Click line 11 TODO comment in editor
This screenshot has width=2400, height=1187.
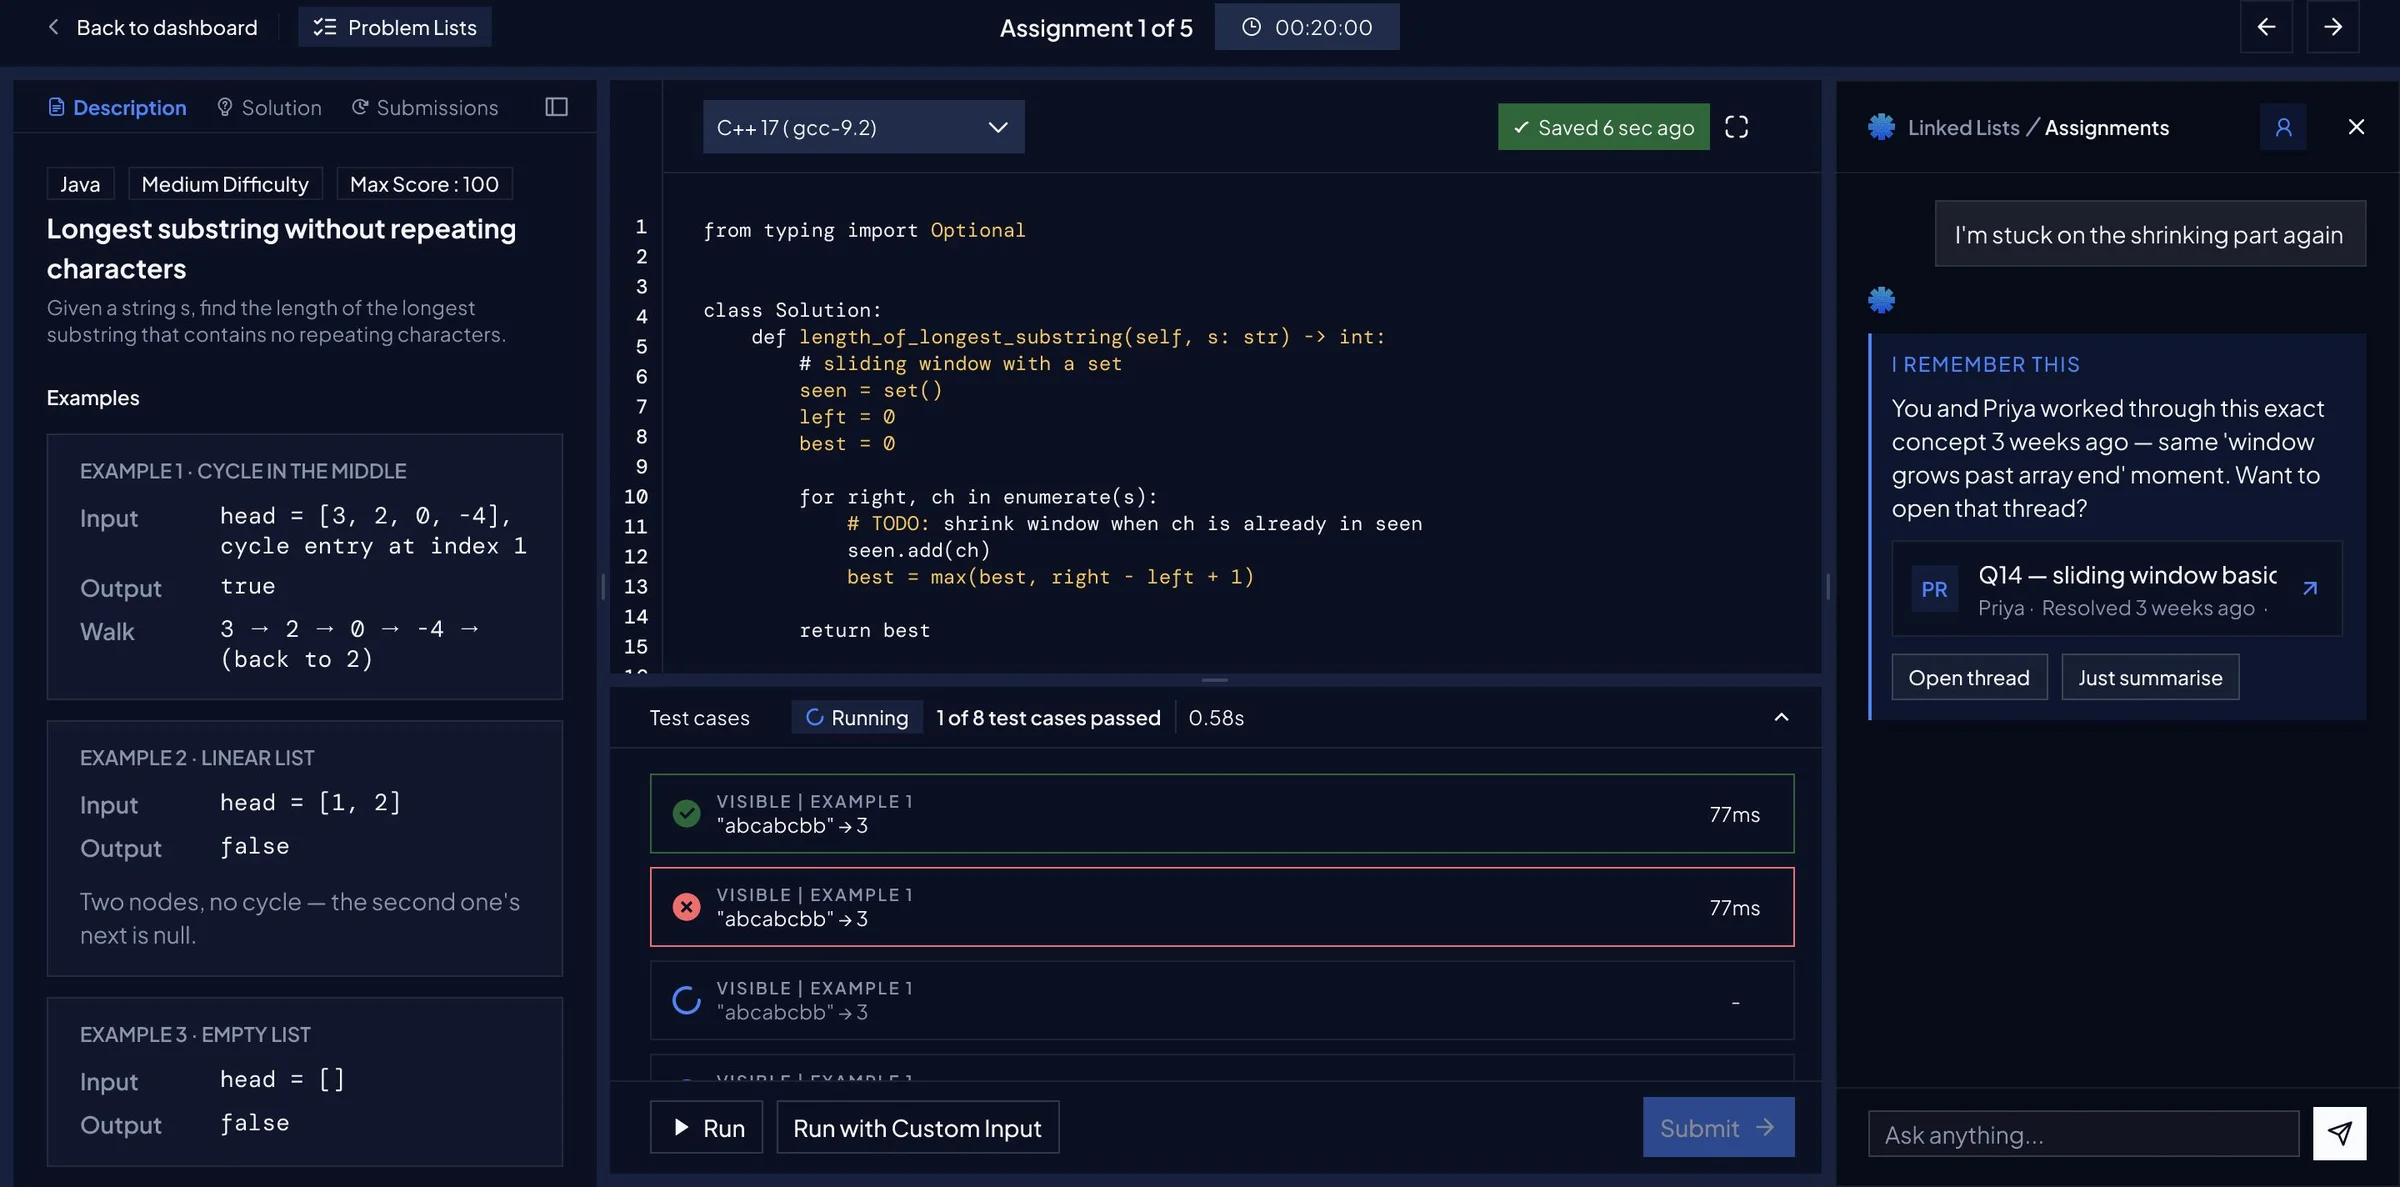[x=1134, y=523]
